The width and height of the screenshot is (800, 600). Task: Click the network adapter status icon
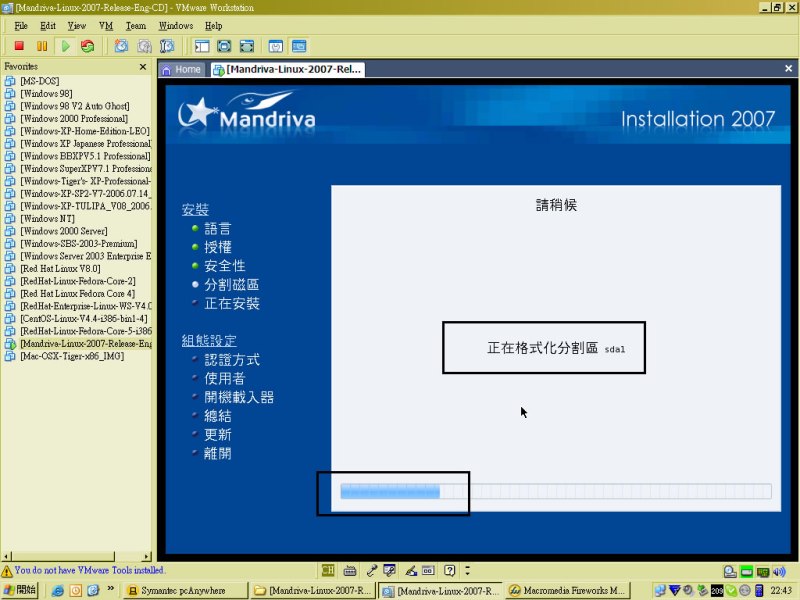[x=763, y=571]
